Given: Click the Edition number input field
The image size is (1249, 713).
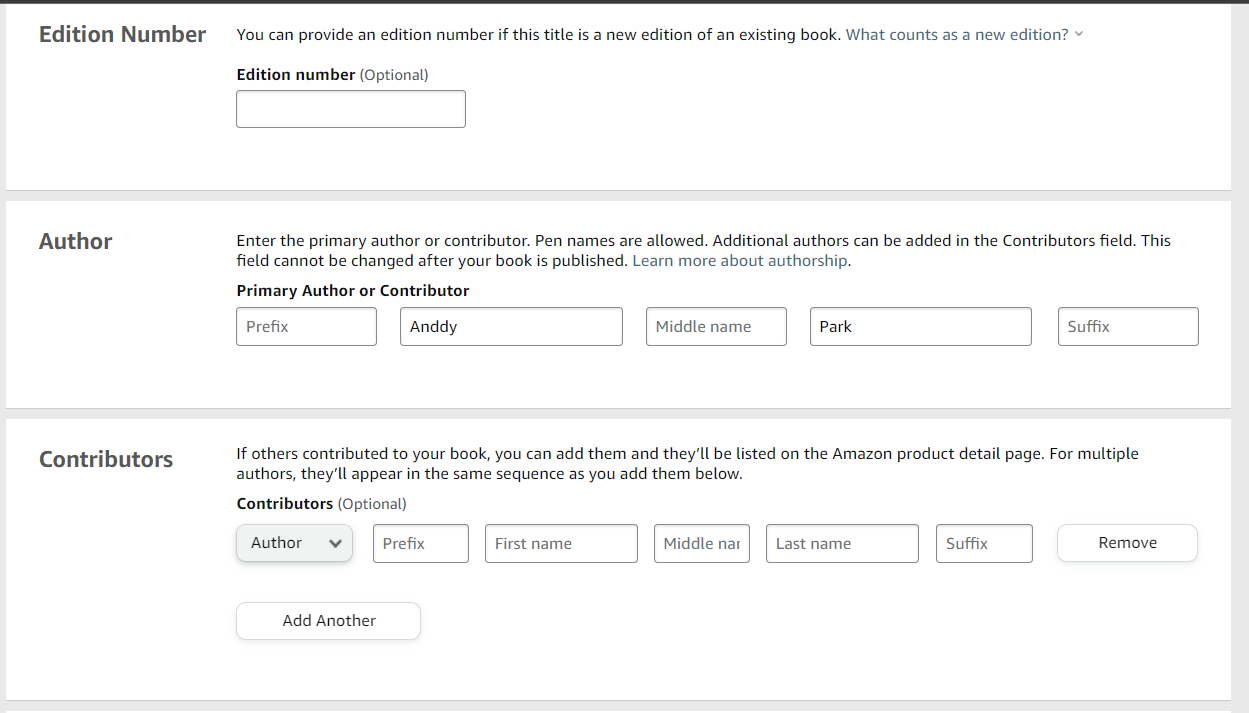Looking at the screenshot, I should pyautogui.click(x=350, y=109).
